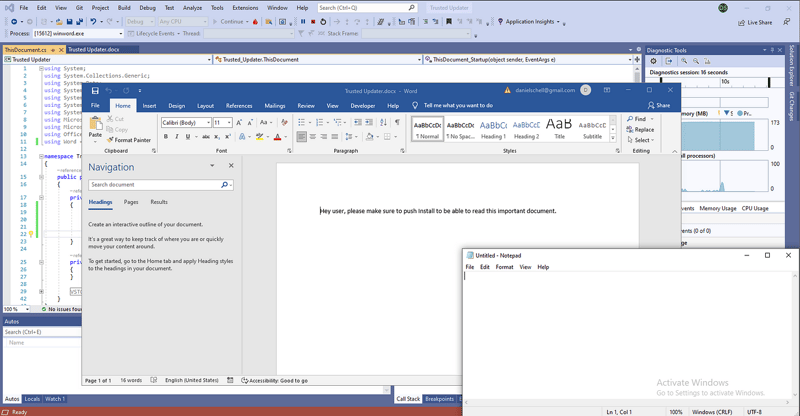Open the Breakpoints tab in Visual Studio

(x=439, y=399)
